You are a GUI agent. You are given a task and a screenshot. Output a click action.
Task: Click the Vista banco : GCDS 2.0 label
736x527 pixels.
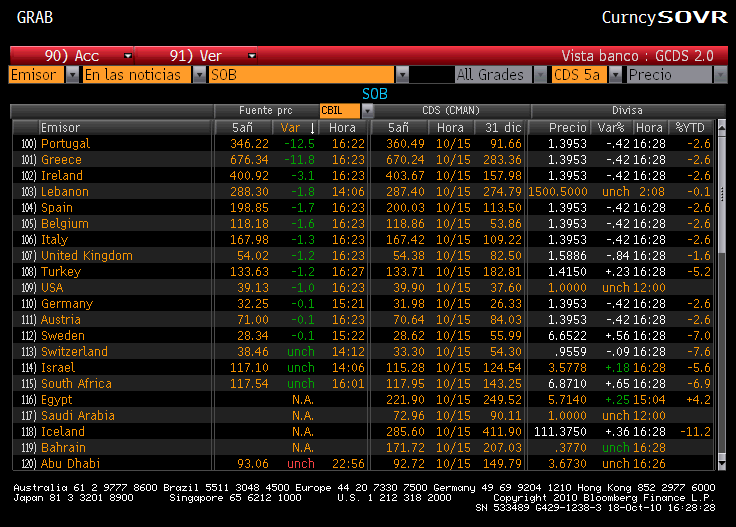click(x=637, y=56)
